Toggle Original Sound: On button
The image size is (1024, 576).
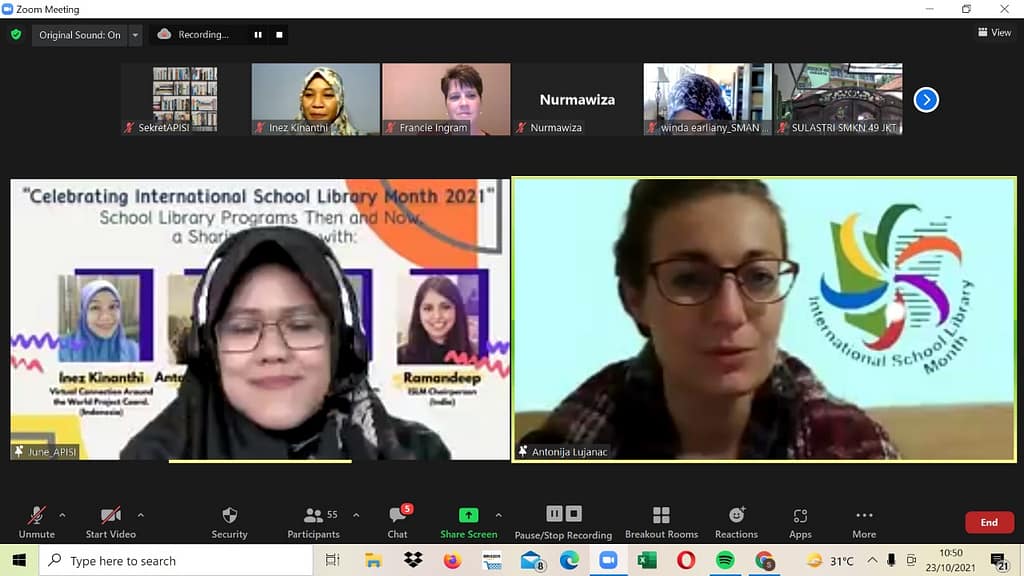(80, 35)
